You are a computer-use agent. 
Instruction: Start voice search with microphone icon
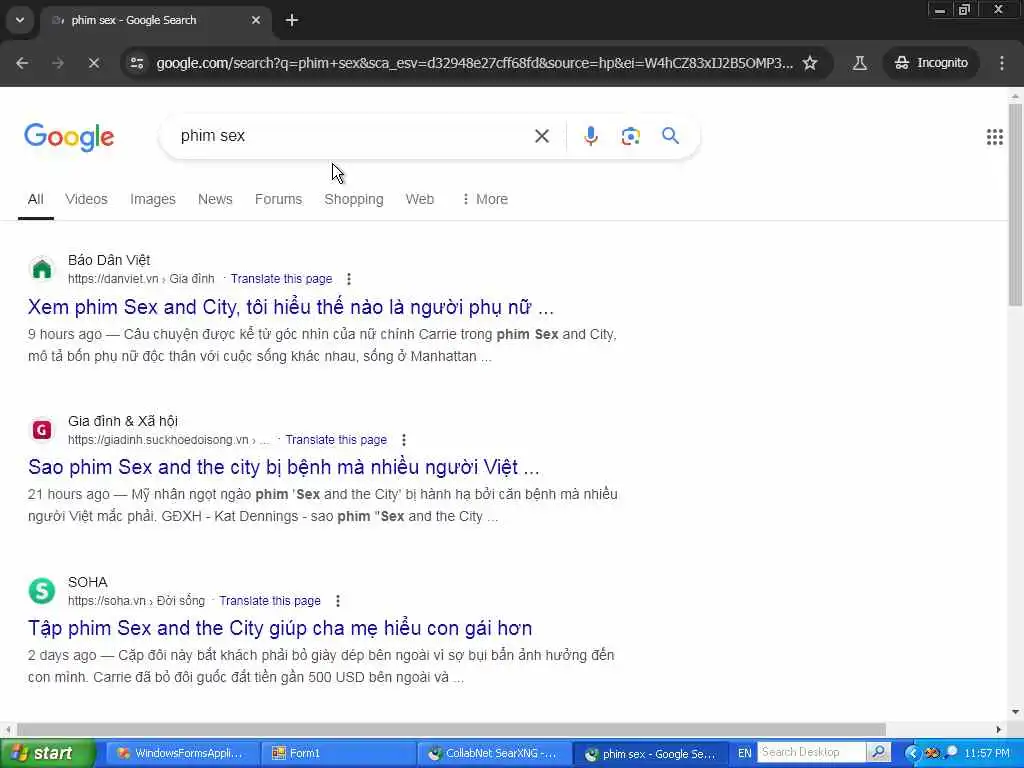click(590, 136)
